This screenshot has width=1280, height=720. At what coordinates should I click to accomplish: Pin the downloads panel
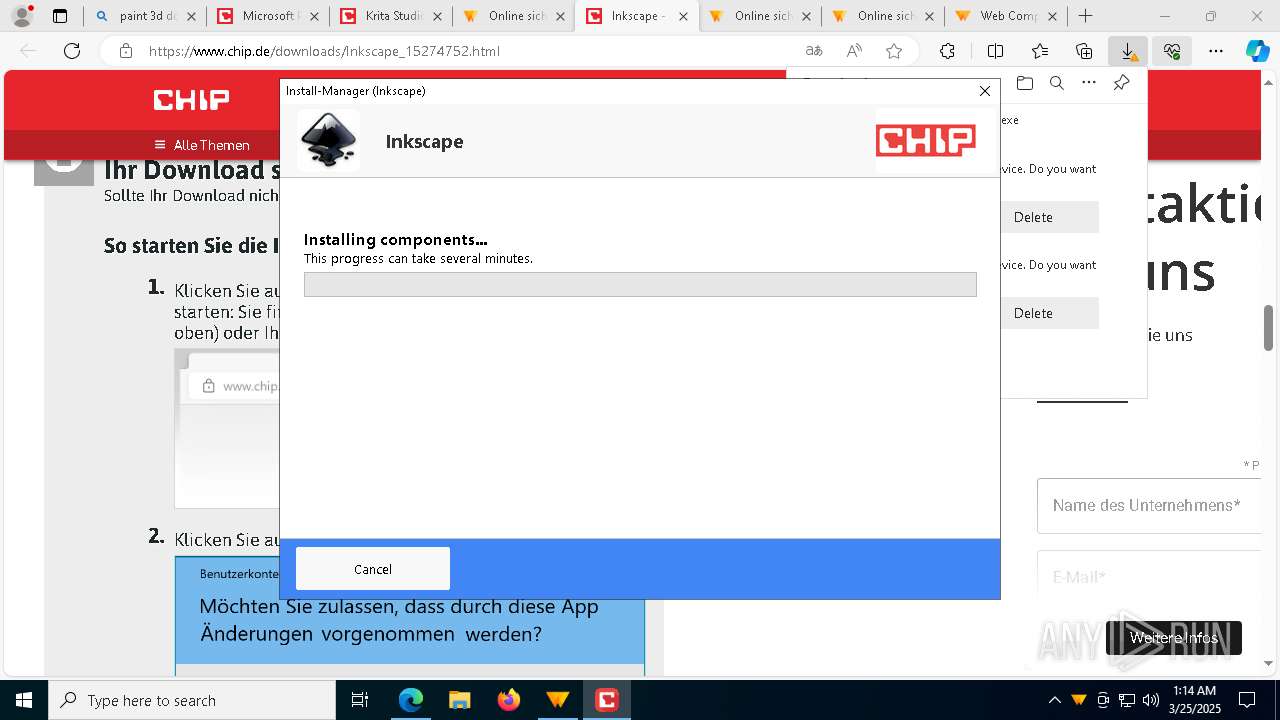[1121, 83]
